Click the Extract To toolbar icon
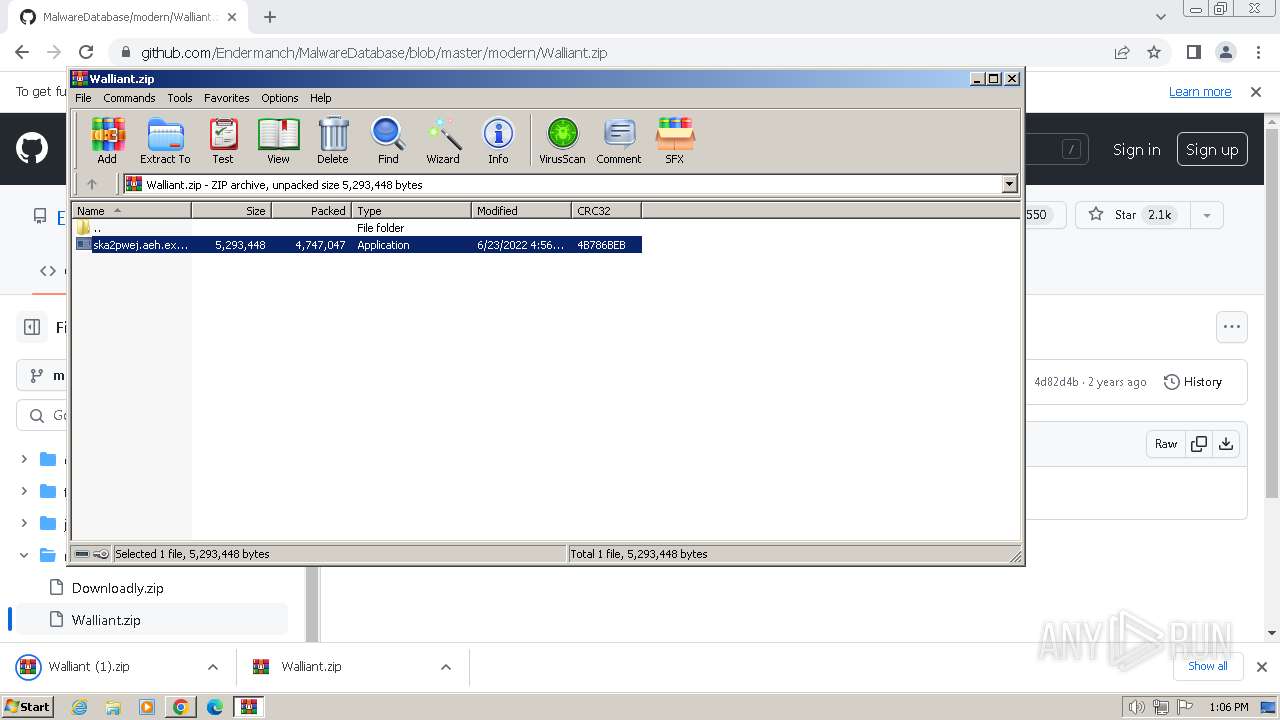The image size is (1280, 720). [x=165, y=141]
